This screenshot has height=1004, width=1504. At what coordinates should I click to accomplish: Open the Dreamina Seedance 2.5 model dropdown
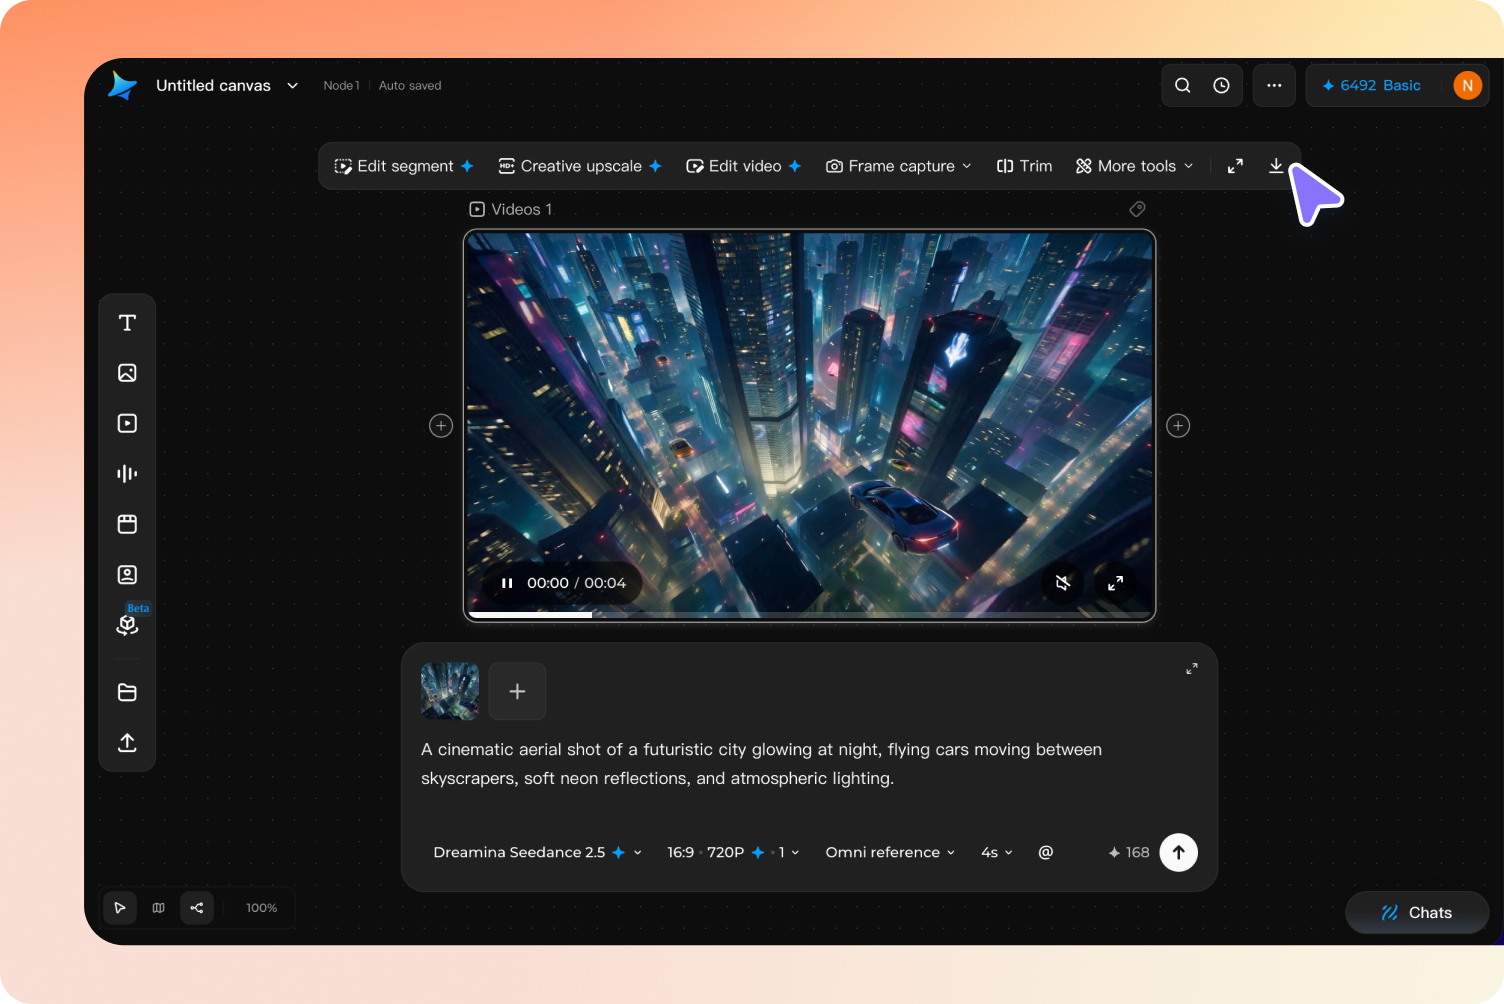(537, 852)
